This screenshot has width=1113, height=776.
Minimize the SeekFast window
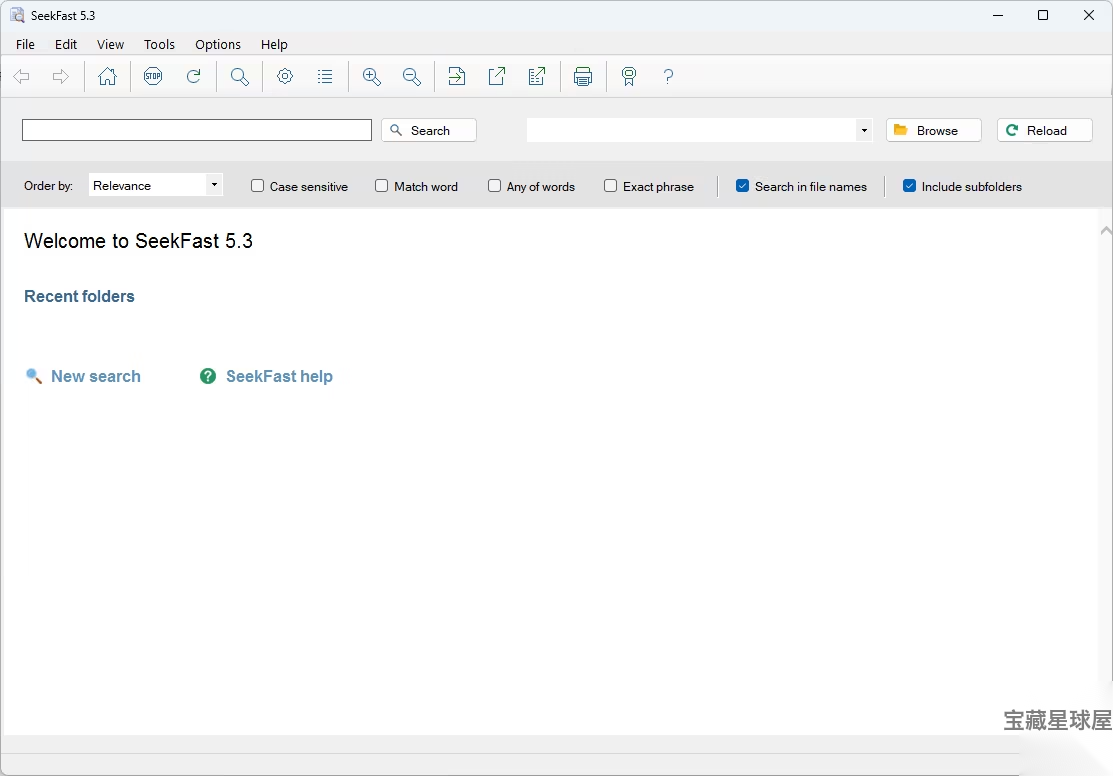(x=998, y=15)
